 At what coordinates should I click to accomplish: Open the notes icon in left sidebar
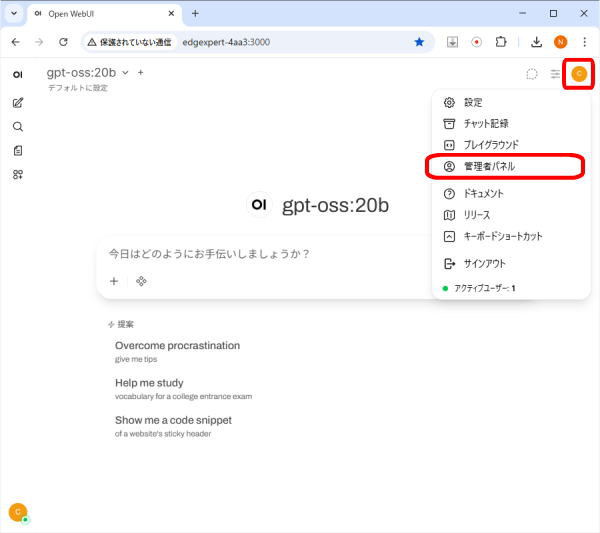point(18,151)
